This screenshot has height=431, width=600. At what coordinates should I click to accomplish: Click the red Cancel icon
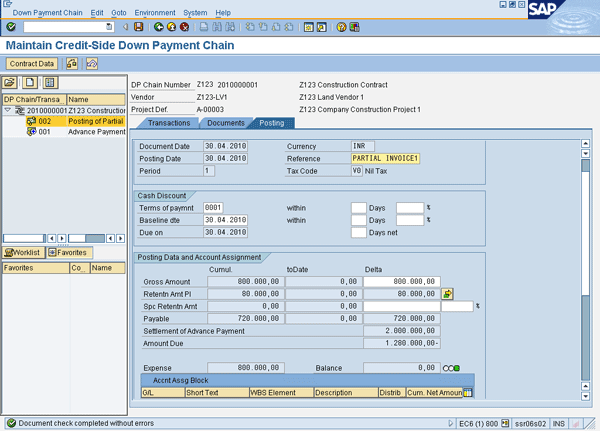click(185, 27)
